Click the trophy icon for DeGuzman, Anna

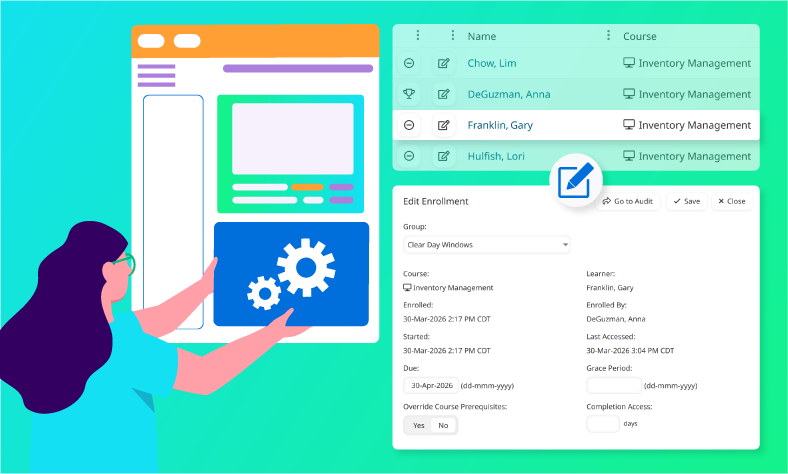click(409, 94)
